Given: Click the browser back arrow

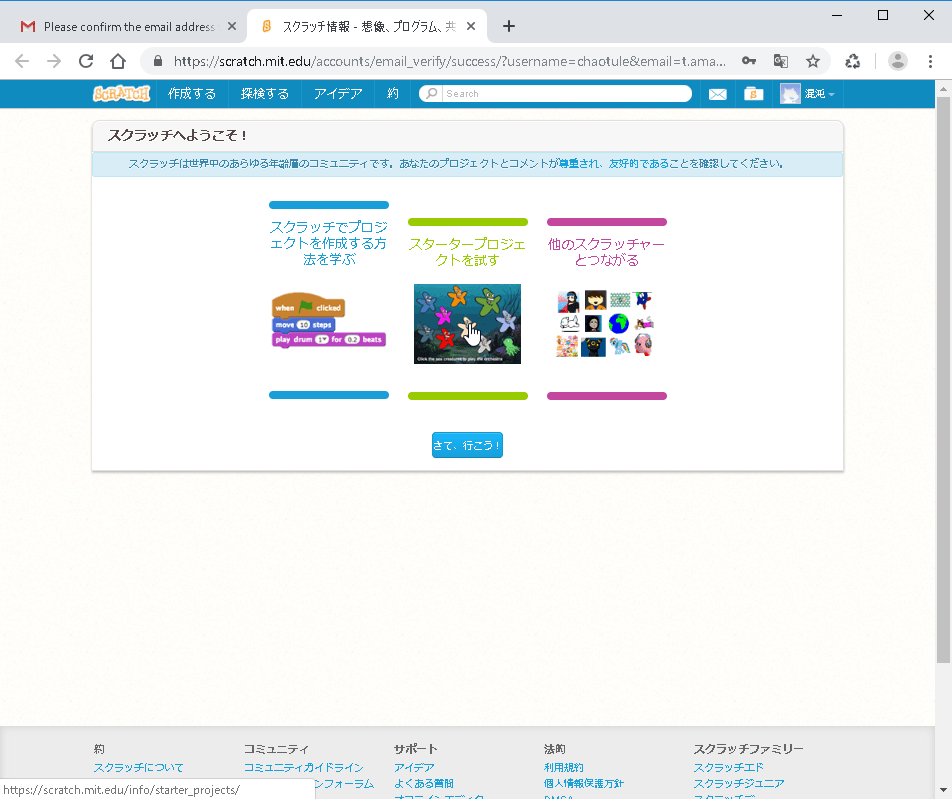Looking at the screenshot, I should tap(22, 61).
